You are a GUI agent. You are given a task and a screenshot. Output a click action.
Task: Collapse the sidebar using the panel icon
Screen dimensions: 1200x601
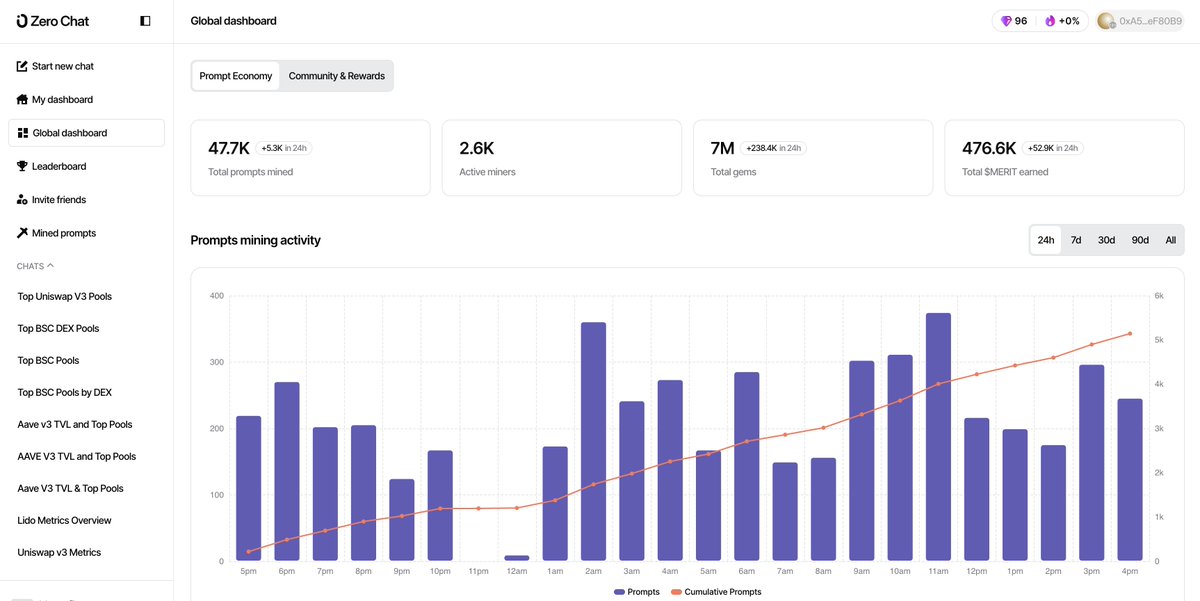144,19
